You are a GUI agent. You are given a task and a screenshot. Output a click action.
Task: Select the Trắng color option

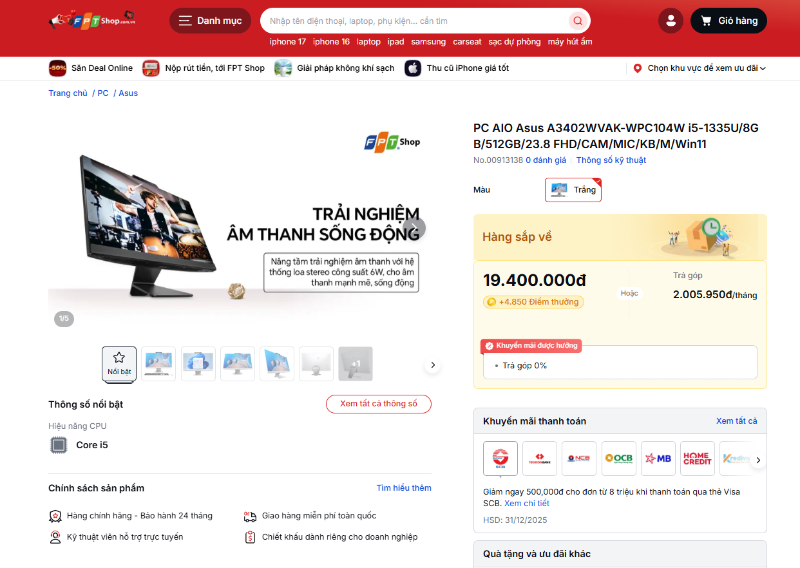573,190
